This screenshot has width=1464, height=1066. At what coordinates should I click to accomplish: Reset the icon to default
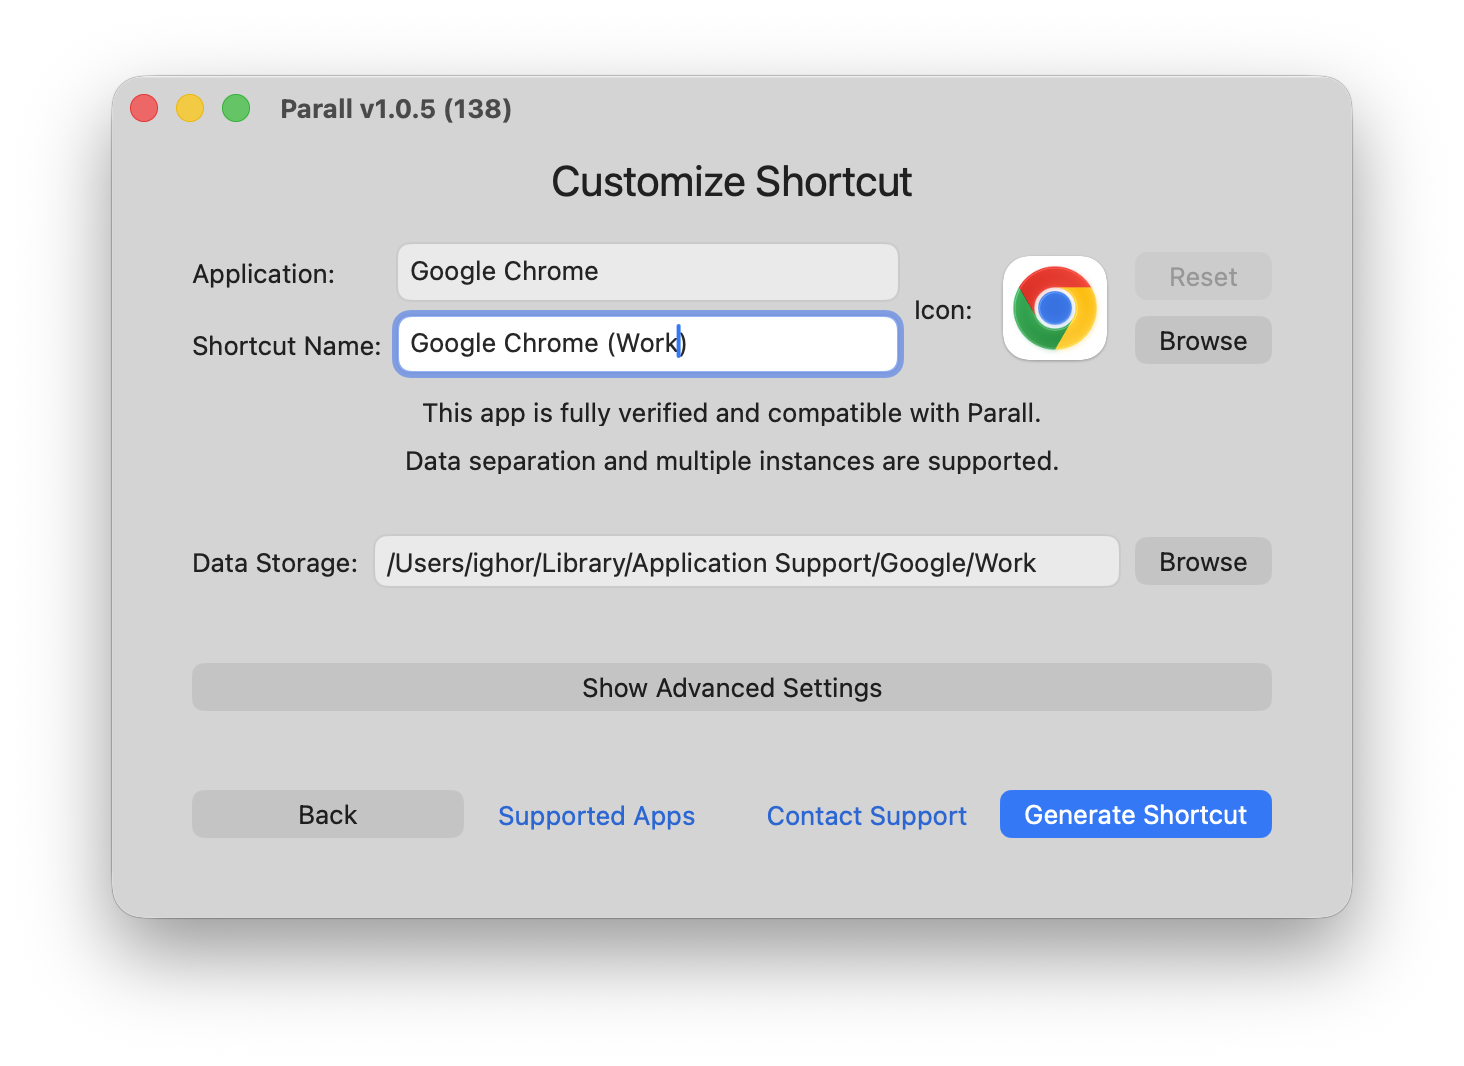(x=1202, y=276)
